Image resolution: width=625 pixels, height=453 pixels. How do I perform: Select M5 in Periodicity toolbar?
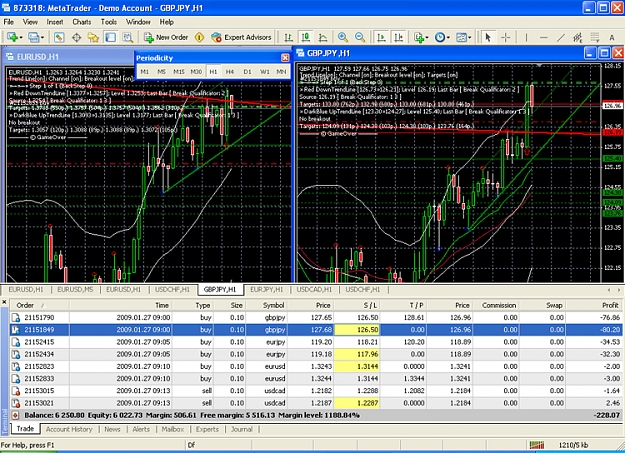pos(161,71)
